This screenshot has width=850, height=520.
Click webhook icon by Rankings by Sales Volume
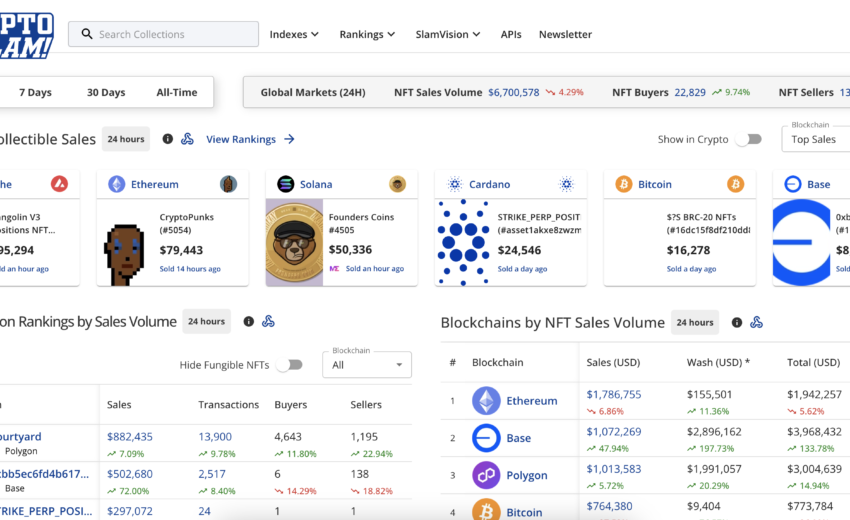click(268, 322)
